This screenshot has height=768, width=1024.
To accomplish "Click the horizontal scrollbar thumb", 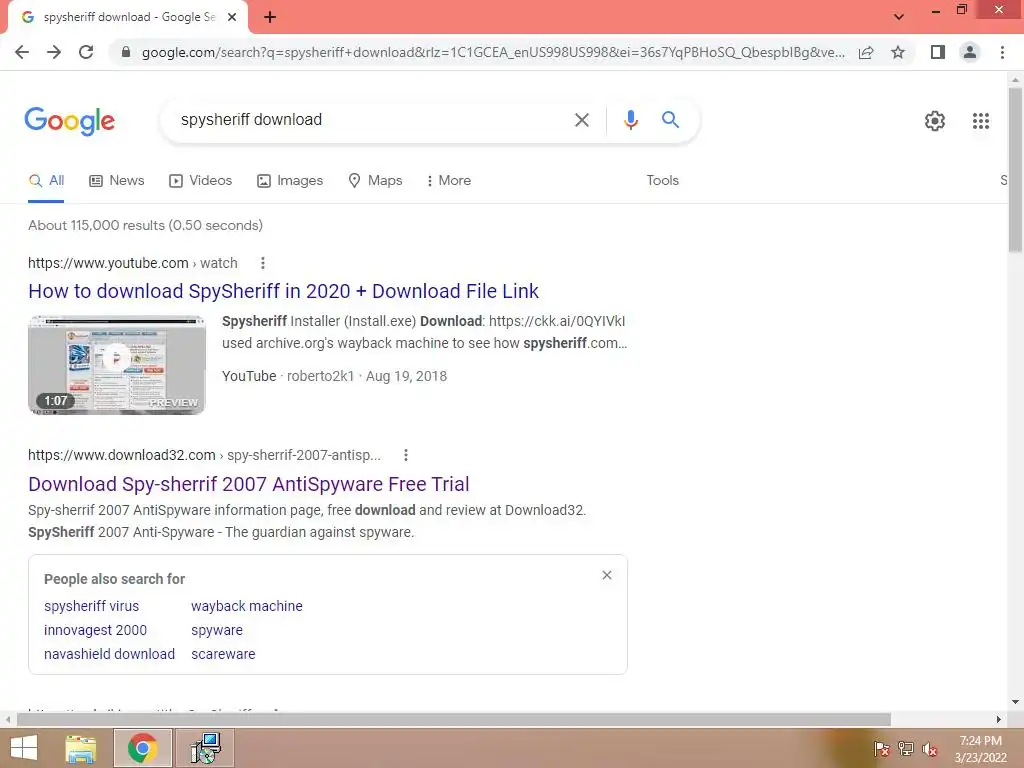I will tap(454, 719).
